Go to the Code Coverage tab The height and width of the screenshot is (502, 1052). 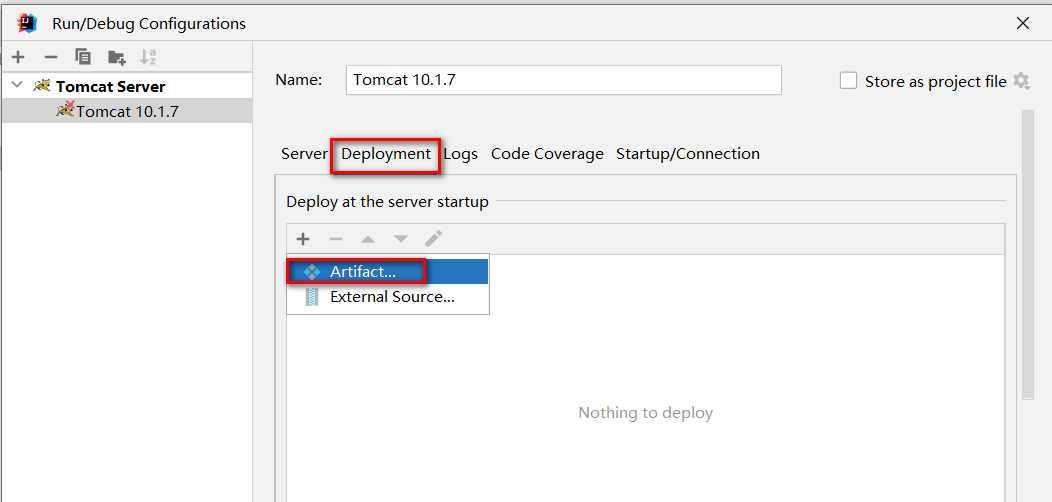(x=547, y=154)
